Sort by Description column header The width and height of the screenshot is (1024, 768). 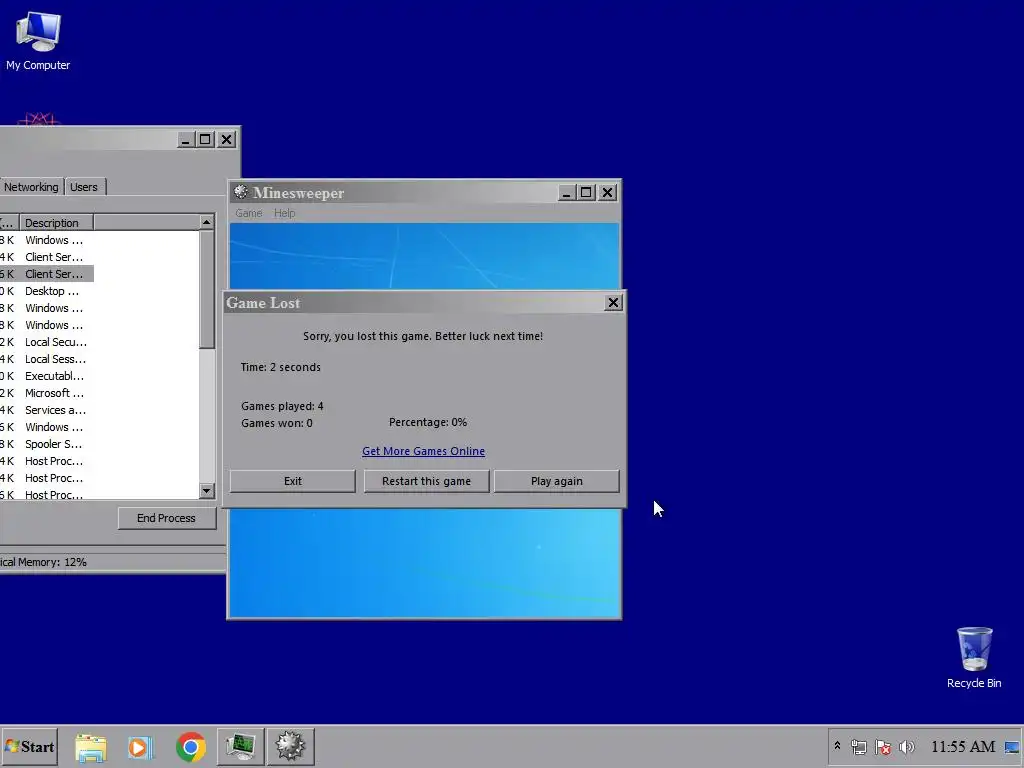[56, 223]
